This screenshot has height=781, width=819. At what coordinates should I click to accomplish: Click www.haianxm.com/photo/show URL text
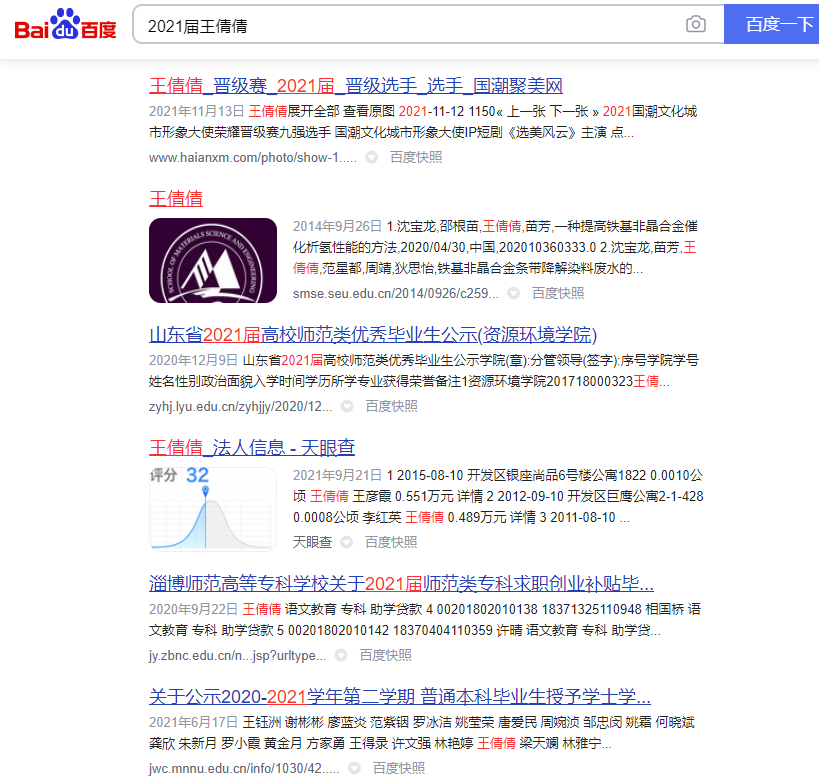point(253,158)
